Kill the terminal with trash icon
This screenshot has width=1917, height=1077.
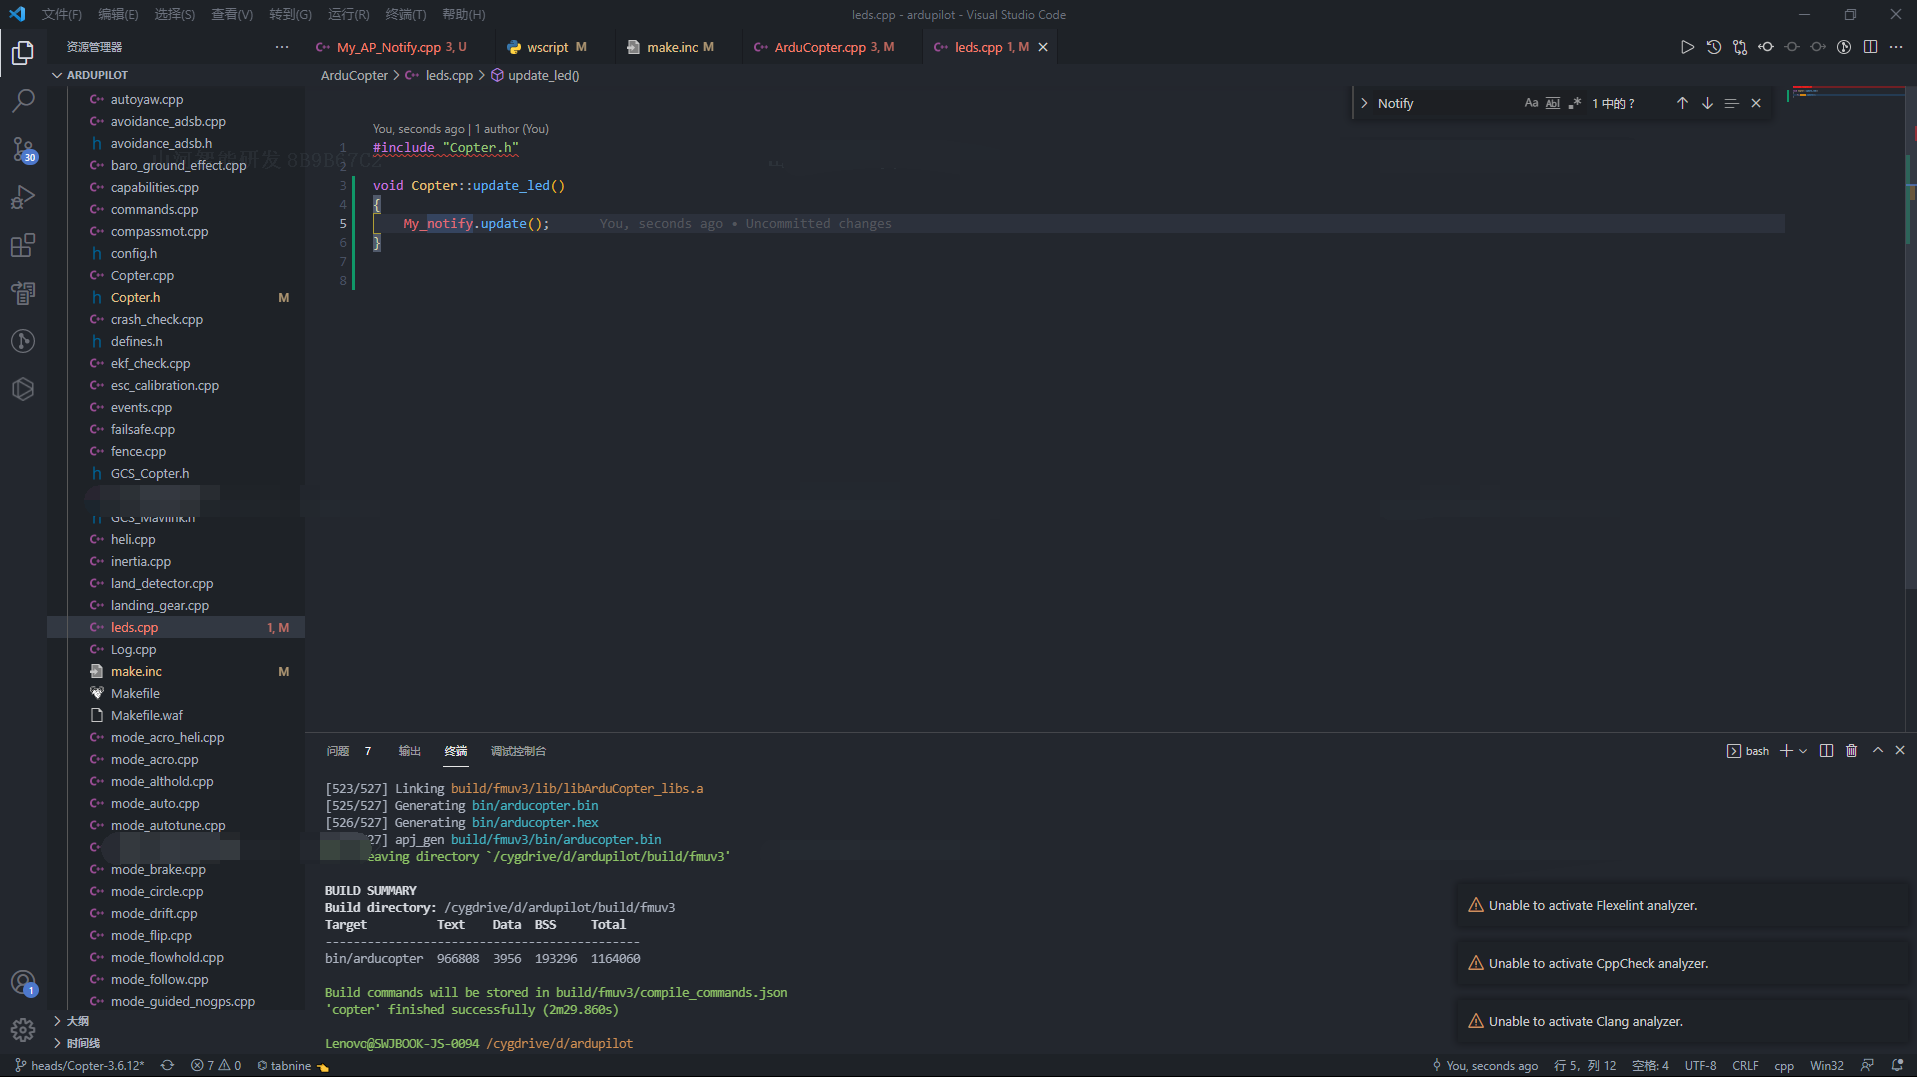tap(1851, 751)
